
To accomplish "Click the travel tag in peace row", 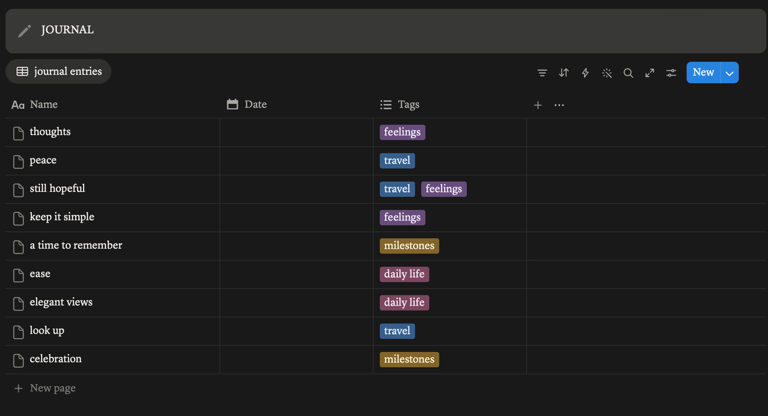I will [397, 161].
